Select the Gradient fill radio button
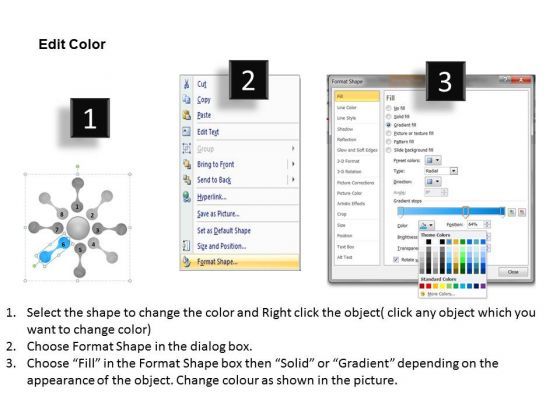 coord(389,125)
